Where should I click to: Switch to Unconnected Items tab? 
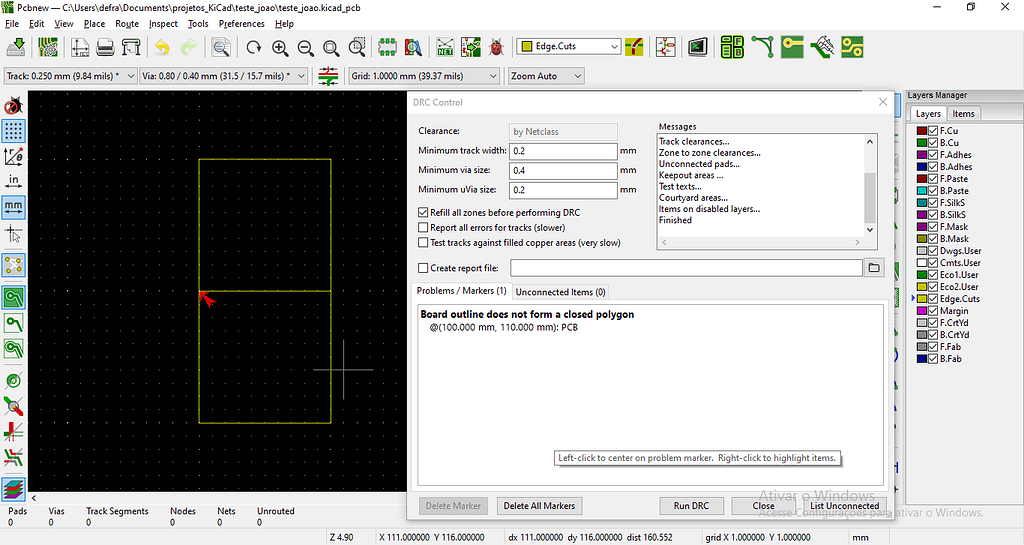click(560, 292)
